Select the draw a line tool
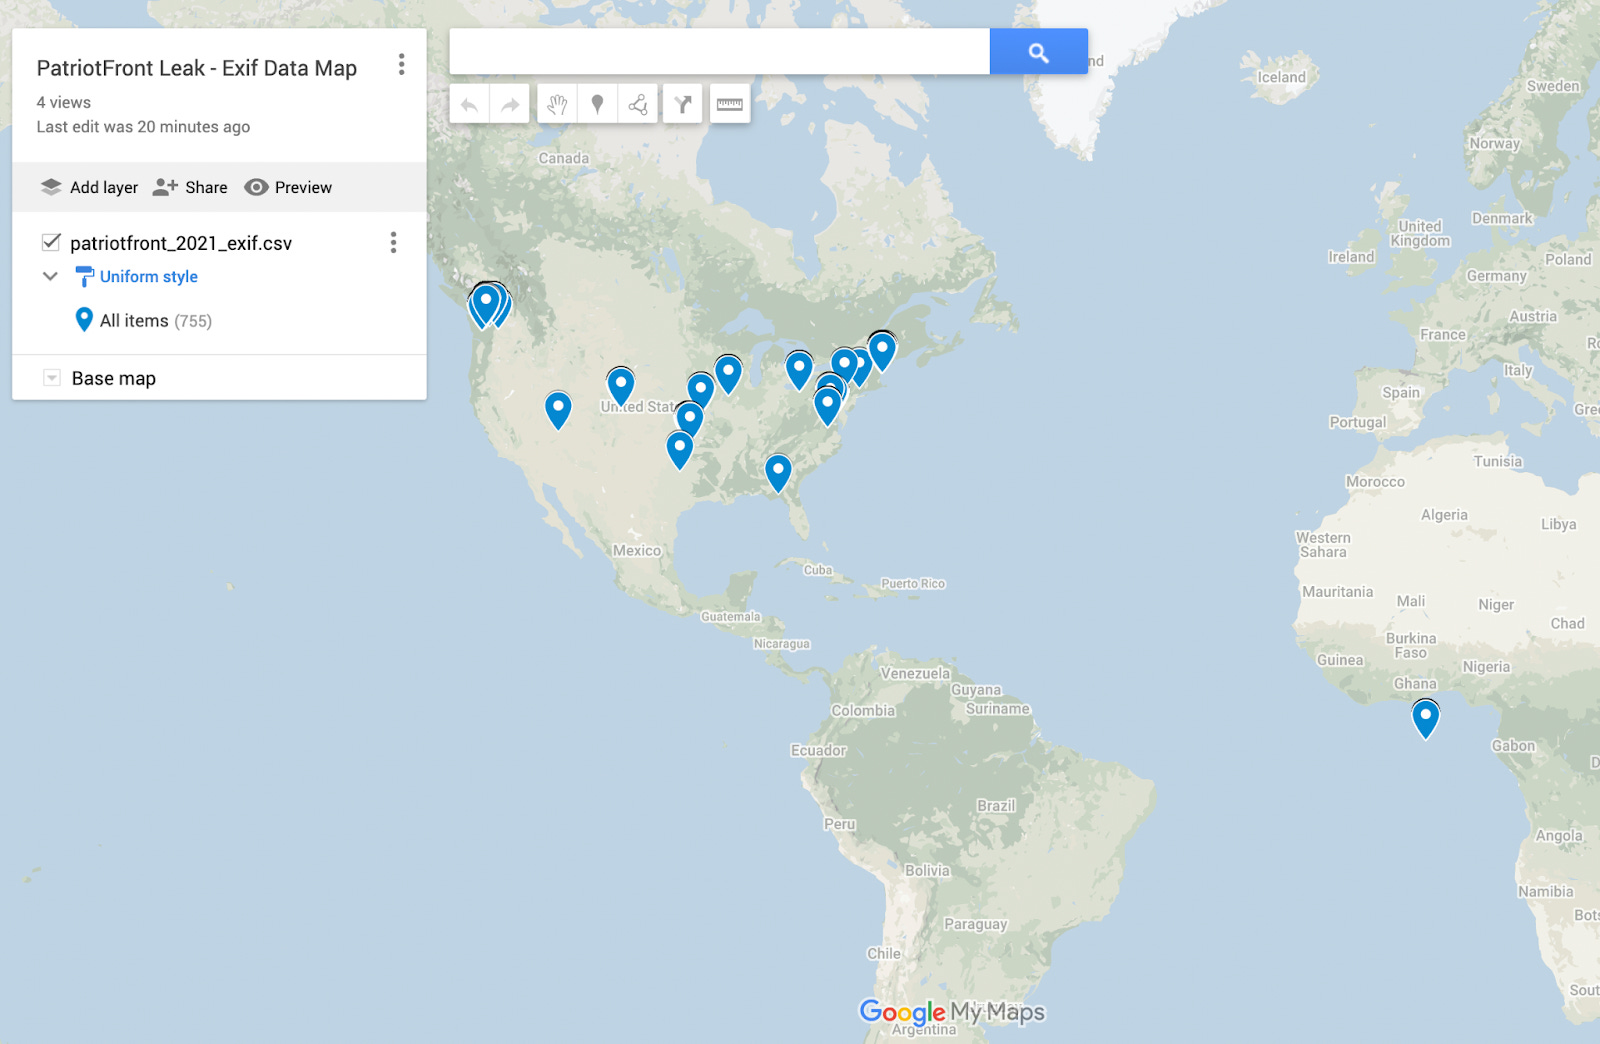1600x1044 pixels. (638, 104)
